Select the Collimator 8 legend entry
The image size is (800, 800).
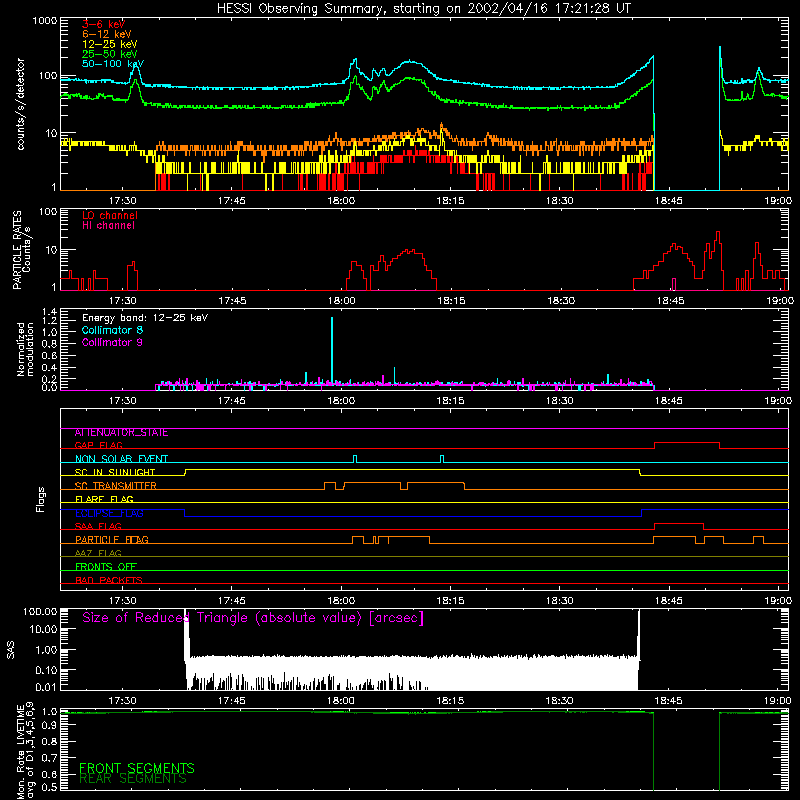click(x=112, y=330)
